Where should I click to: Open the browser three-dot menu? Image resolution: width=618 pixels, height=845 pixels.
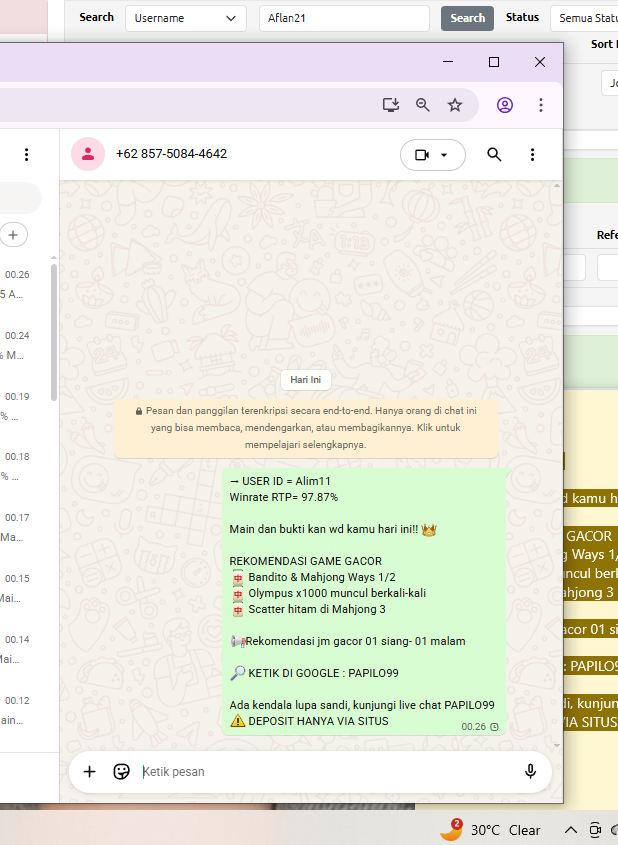coord(540,105)
